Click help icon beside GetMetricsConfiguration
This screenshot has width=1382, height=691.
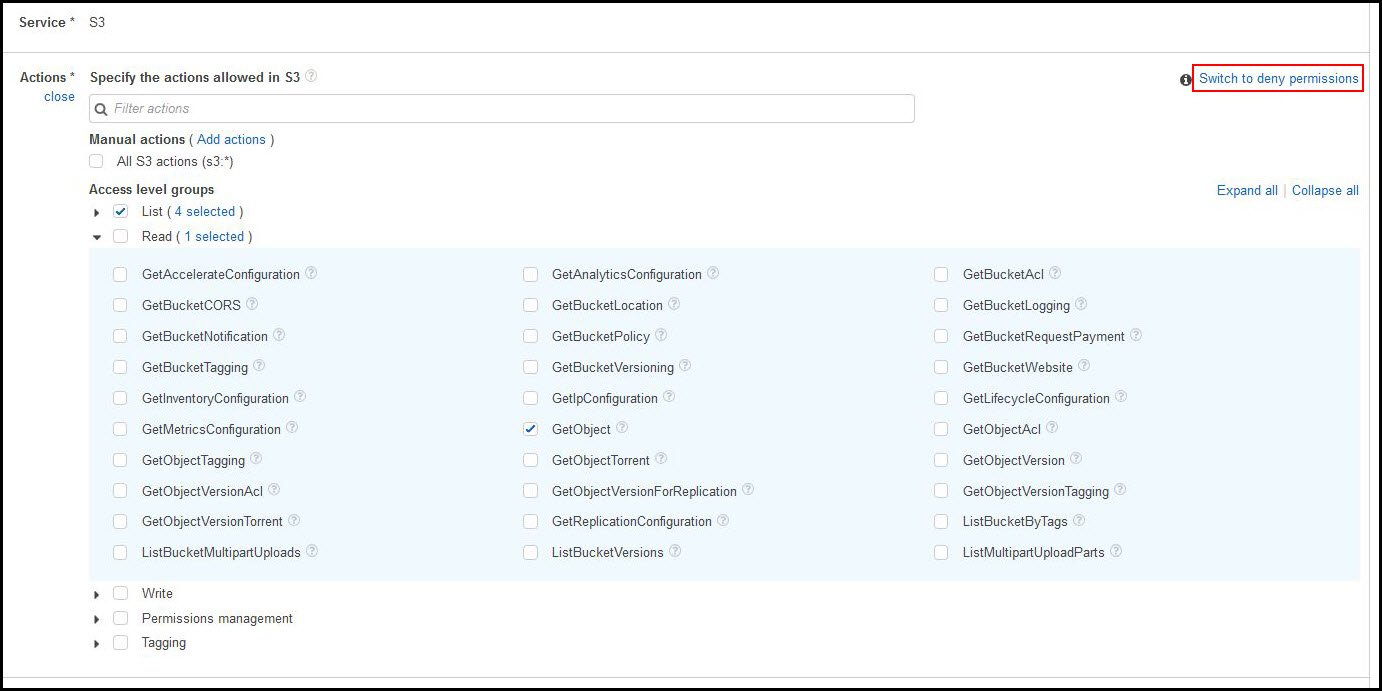coord(292,428)
